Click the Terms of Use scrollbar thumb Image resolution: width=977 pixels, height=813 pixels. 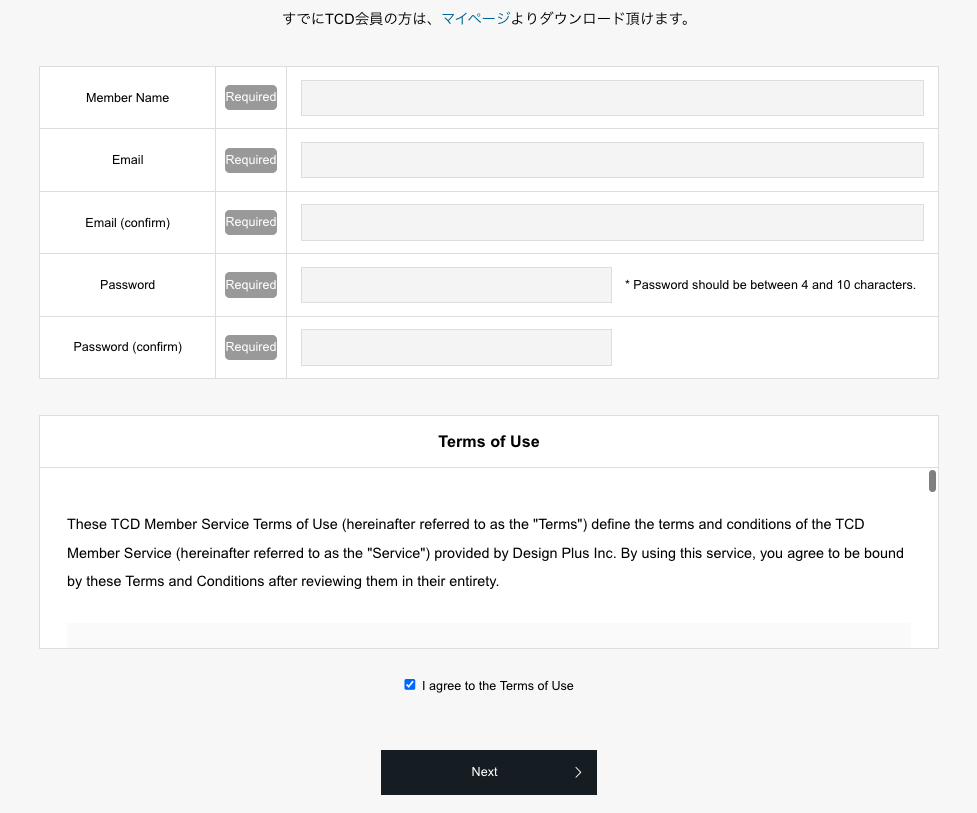click(932, 481)
